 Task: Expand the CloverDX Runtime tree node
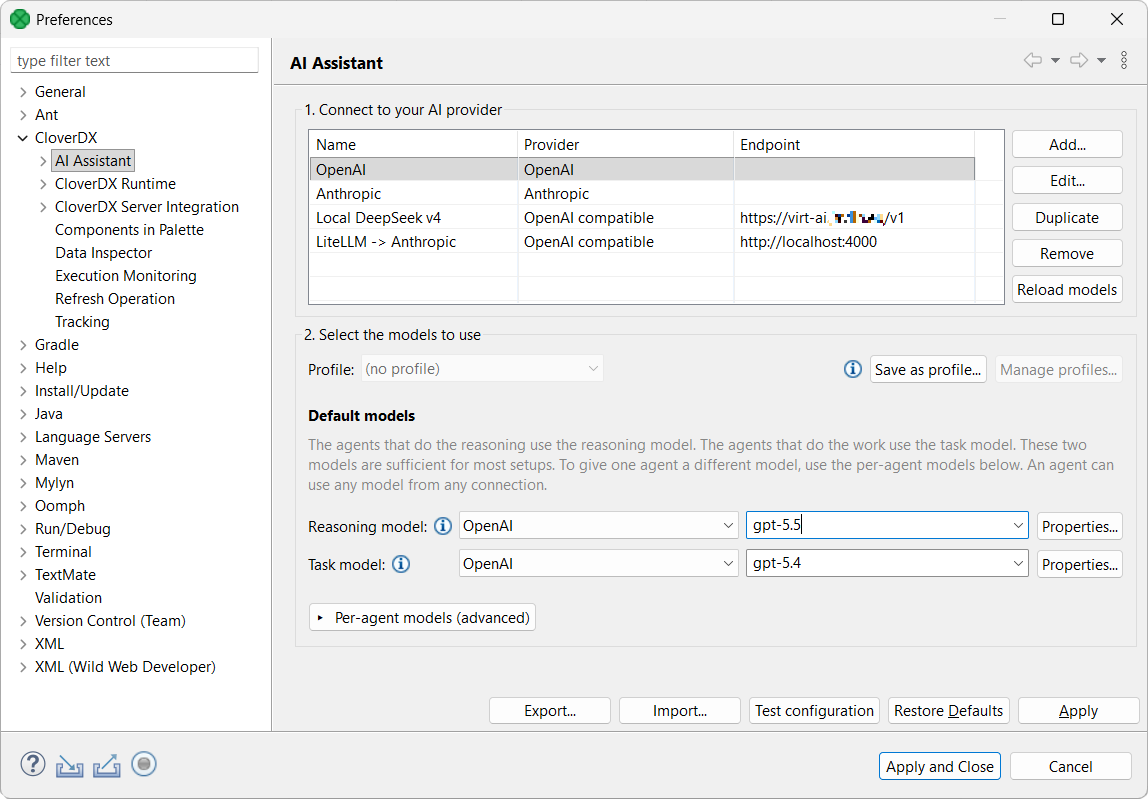(x=43, y=184)
